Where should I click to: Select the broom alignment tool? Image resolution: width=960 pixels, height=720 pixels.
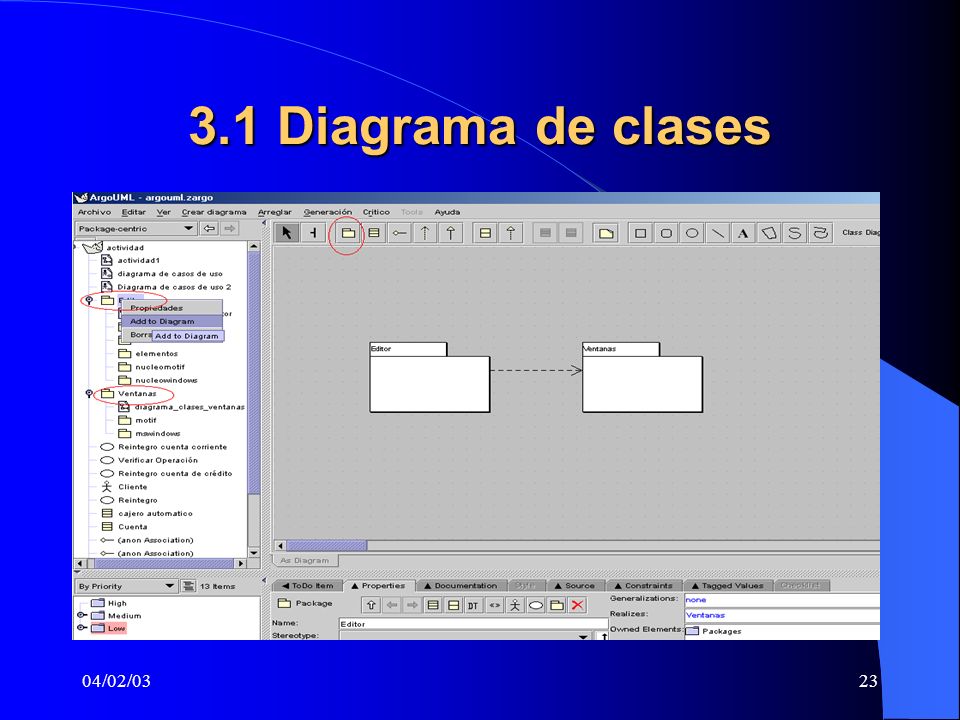pos(313,233)
